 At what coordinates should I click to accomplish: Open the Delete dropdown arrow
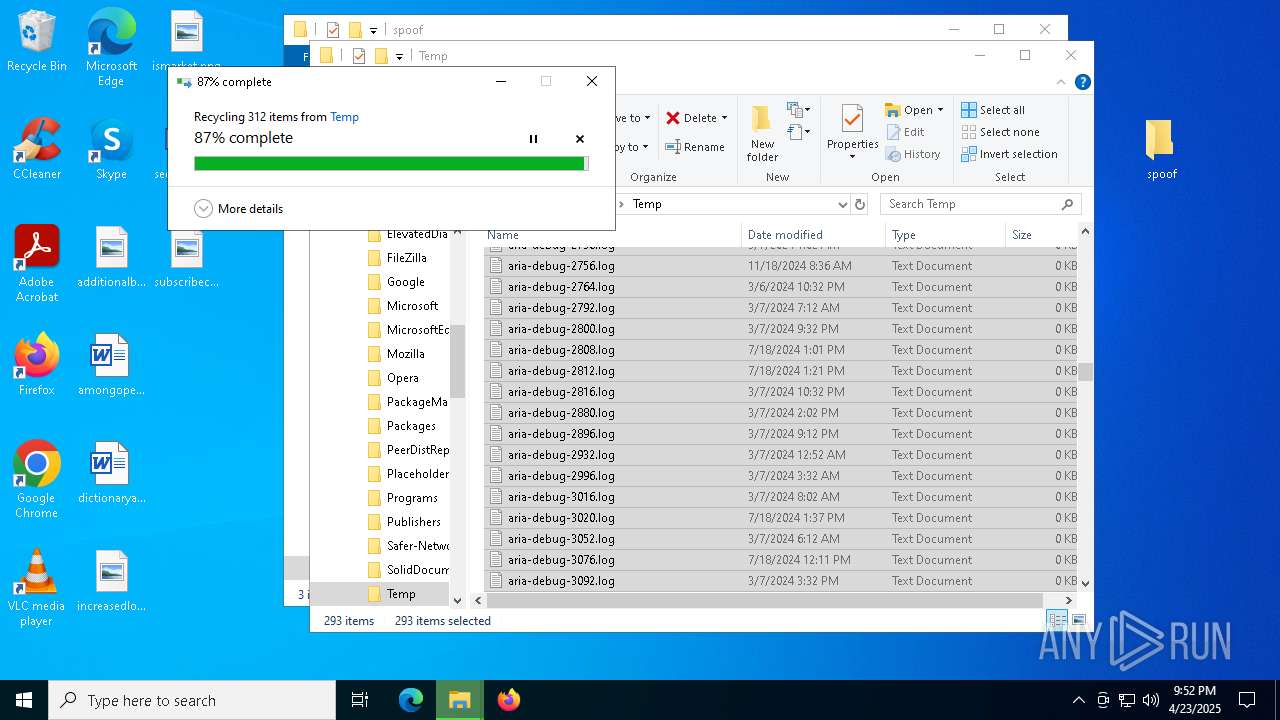[x=724, y=118]
